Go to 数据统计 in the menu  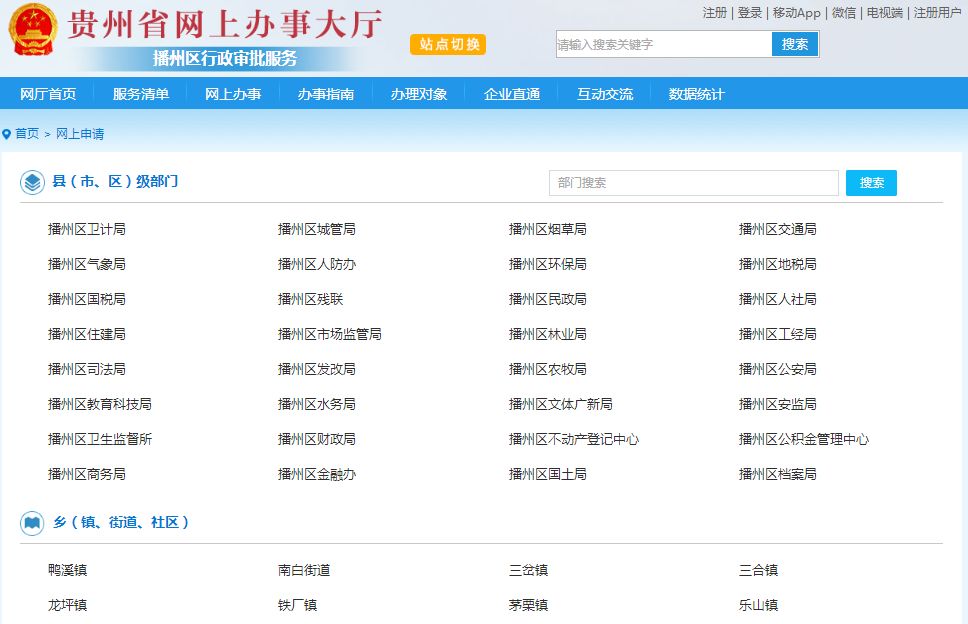point(697,94)
